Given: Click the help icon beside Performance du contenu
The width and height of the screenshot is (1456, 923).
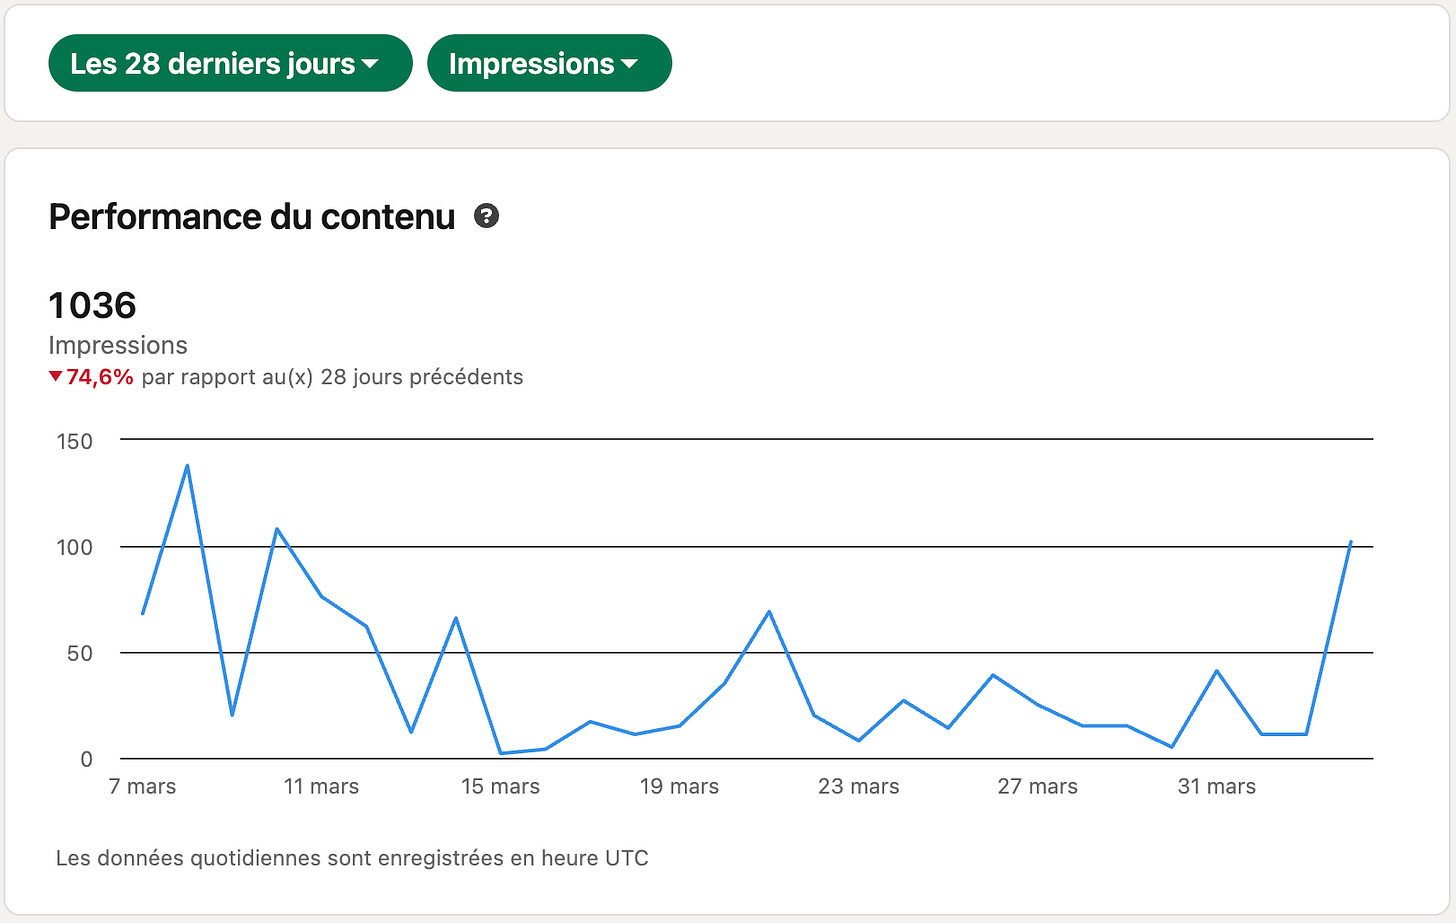Looking at the screenshot, I should pos(487,216).
